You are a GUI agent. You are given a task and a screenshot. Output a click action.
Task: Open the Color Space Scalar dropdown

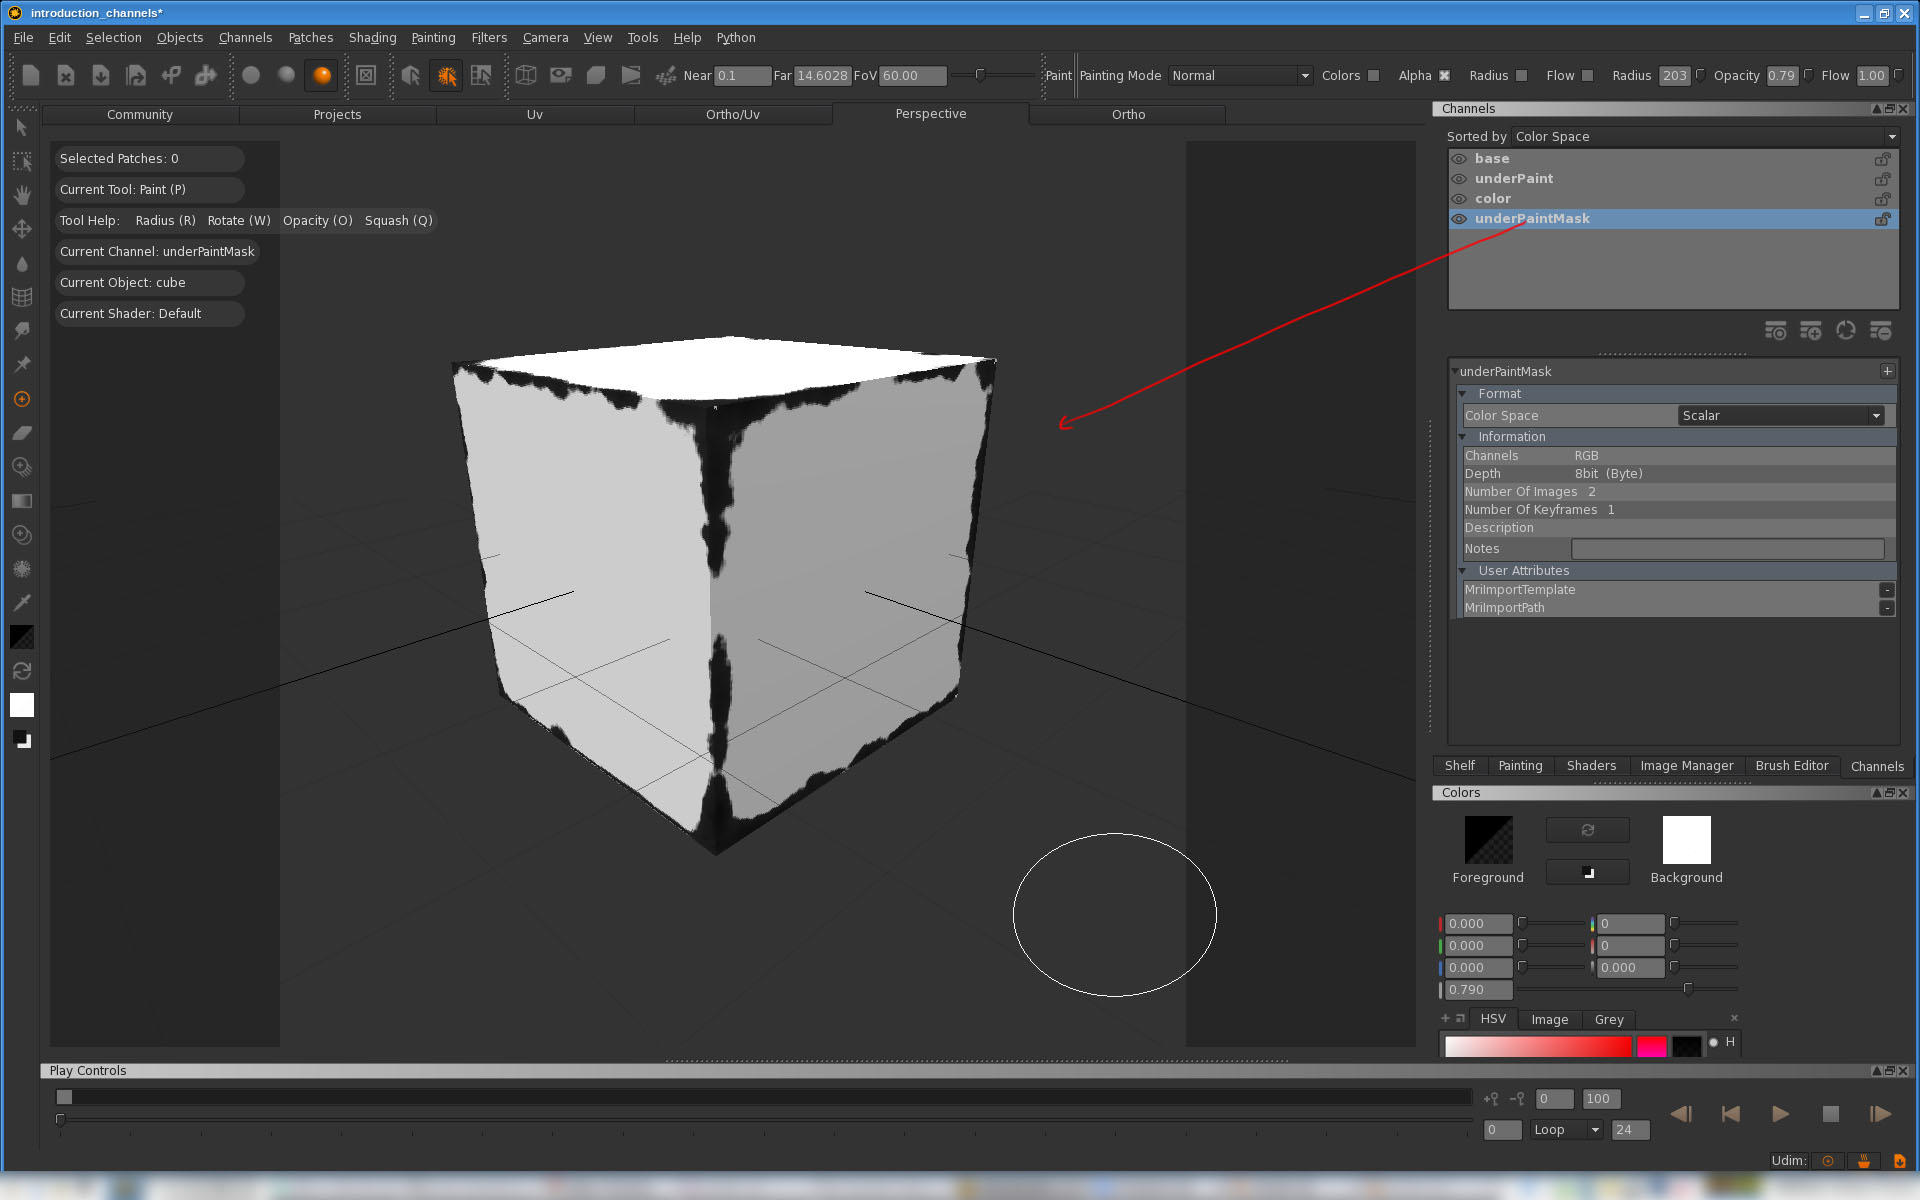click(x=1782, y=416)
